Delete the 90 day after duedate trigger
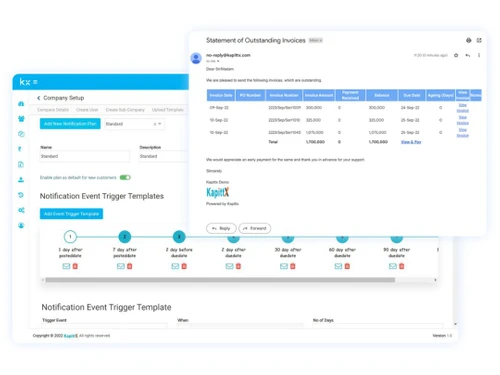500x375 pixels. coord(402,266)
